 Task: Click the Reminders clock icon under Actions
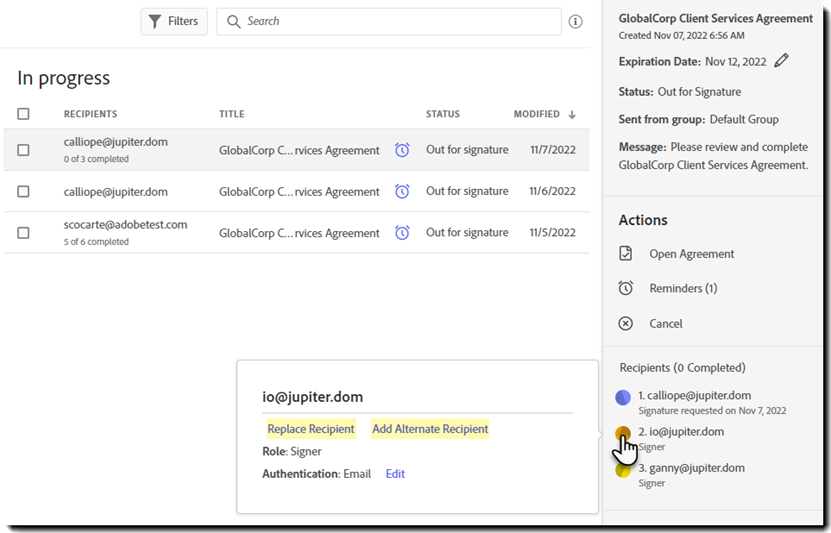point(626,288)
